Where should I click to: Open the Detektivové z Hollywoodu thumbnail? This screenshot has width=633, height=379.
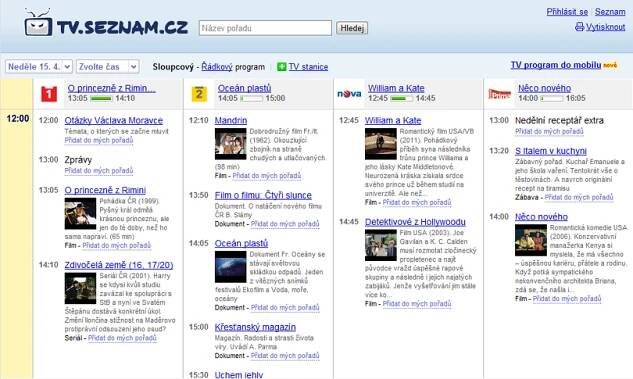[381, 245]
